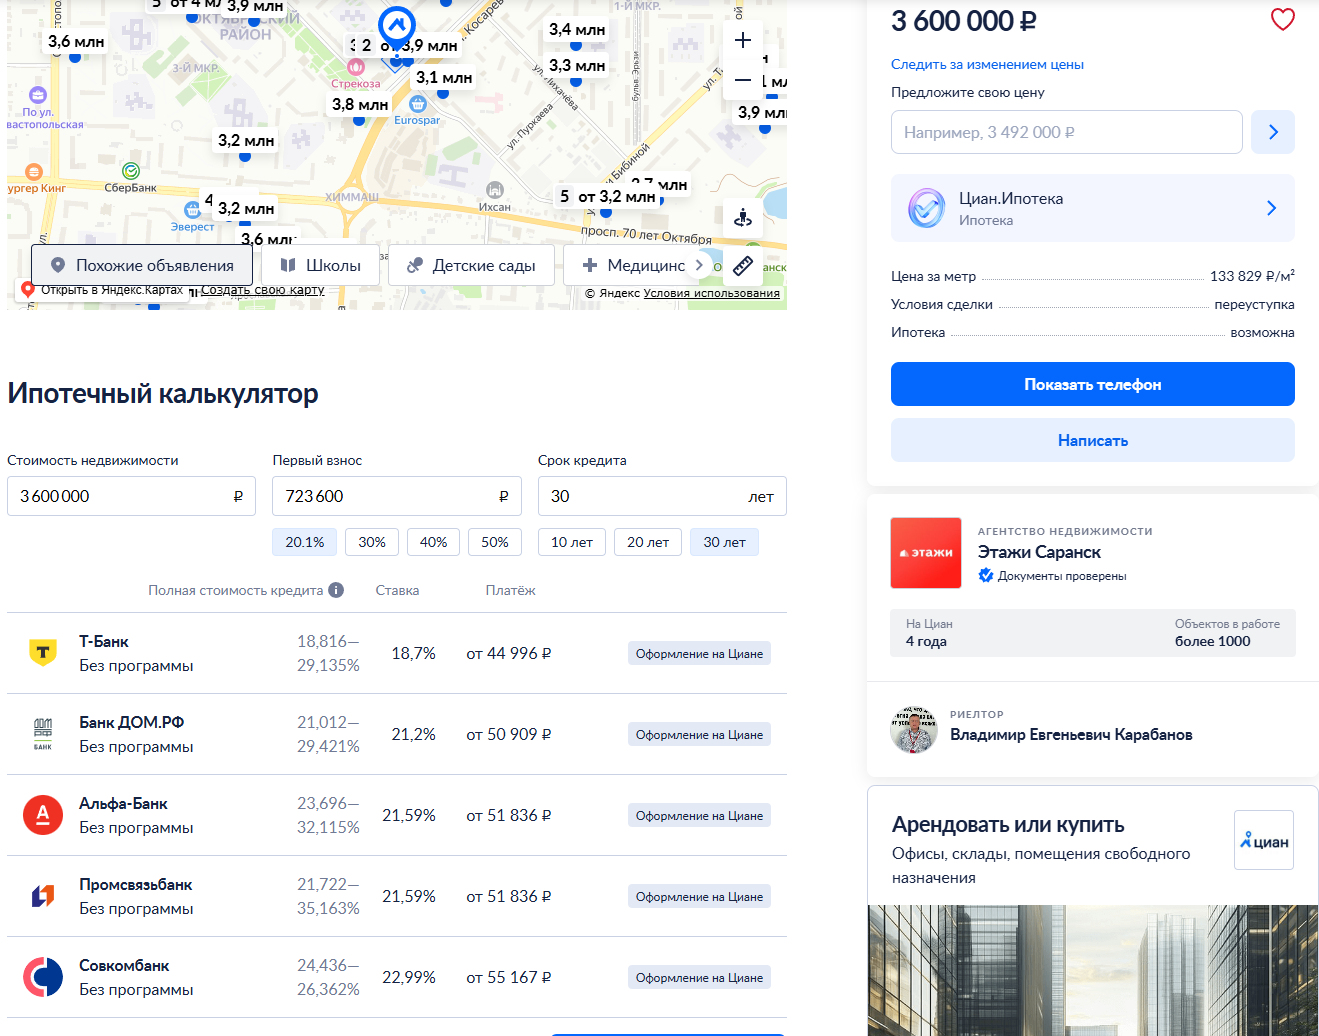Click the Промсвязьбанк logo
The height and width of the screenshot is (1036, 1319).
[x=43, y=896]
